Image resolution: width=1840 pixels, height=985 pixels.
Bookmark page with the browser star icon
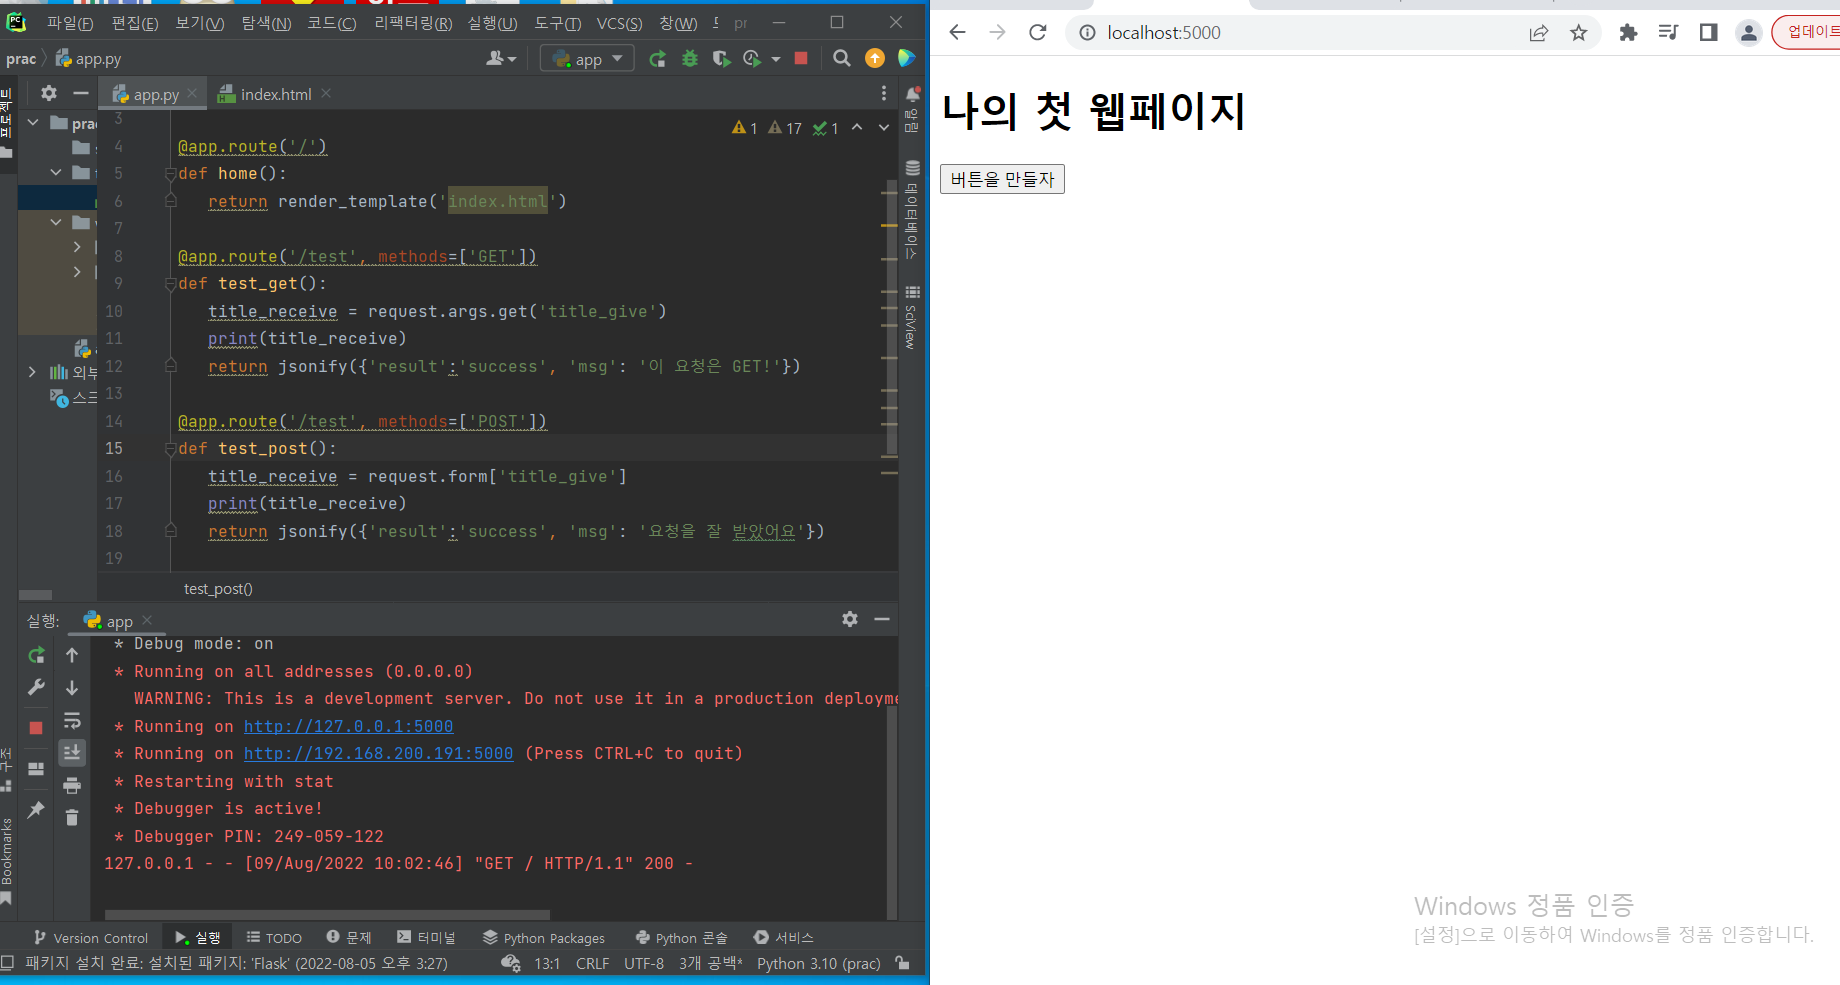1579,33
